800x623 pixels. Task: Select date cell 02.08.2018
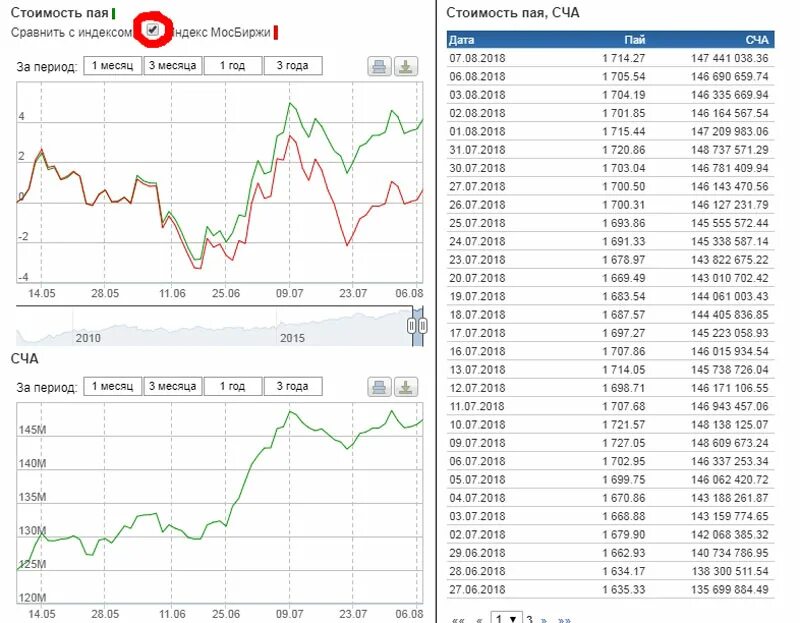(x=477, y=113)
